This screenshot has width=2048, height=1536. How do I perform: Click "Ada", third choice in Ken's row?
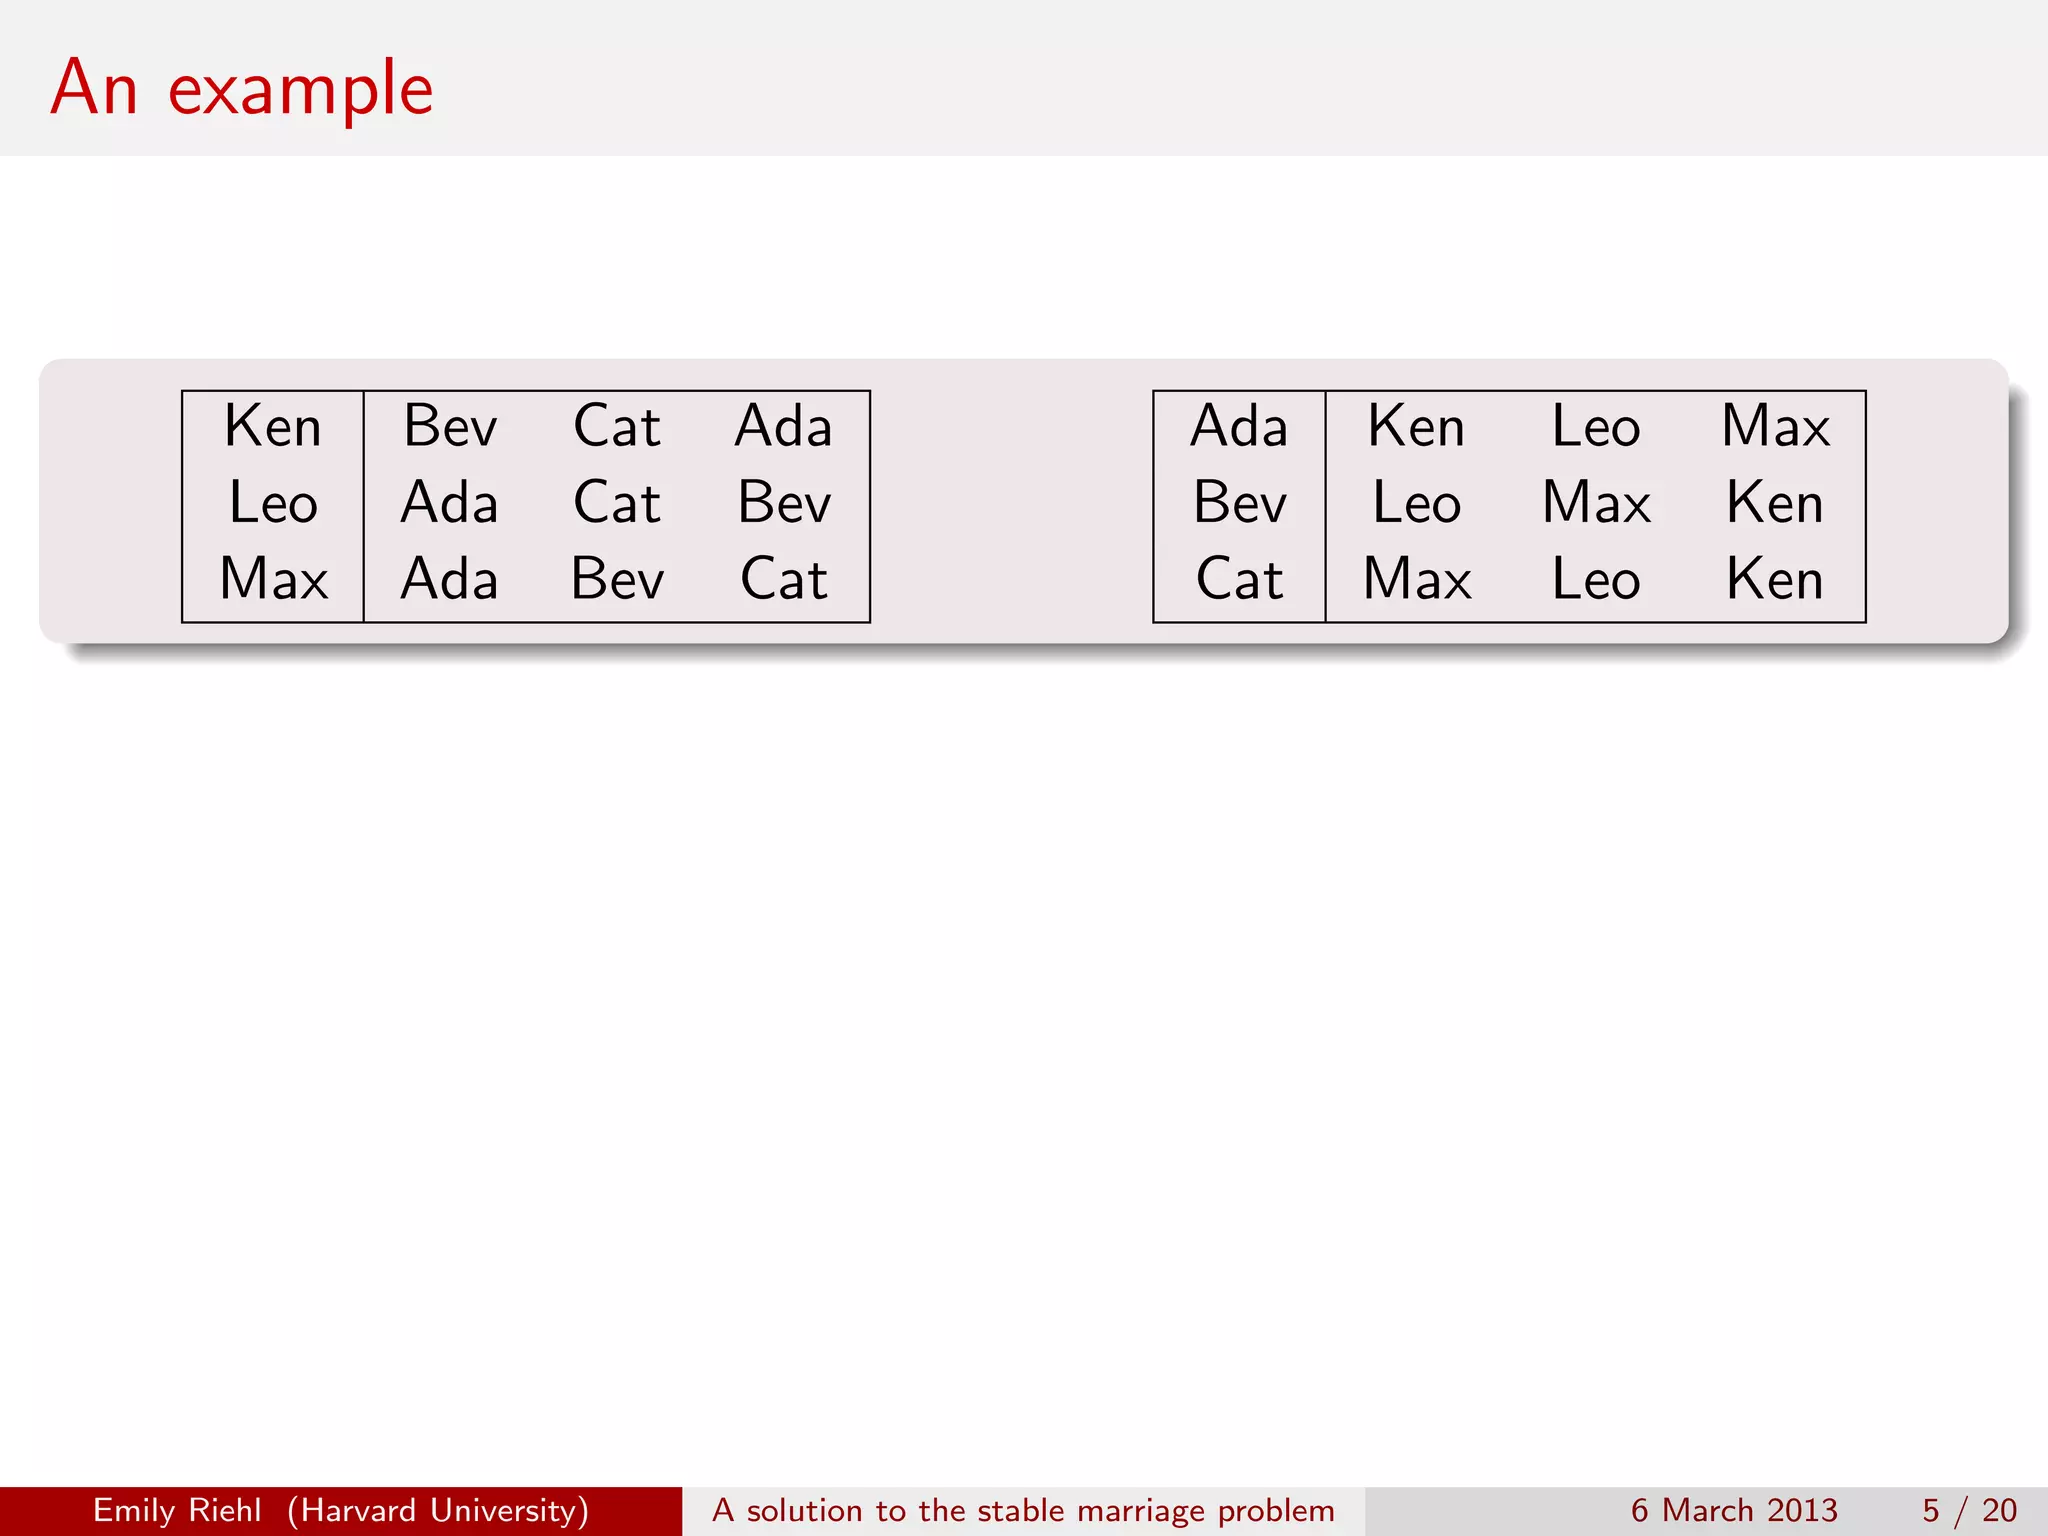point(784,427)
